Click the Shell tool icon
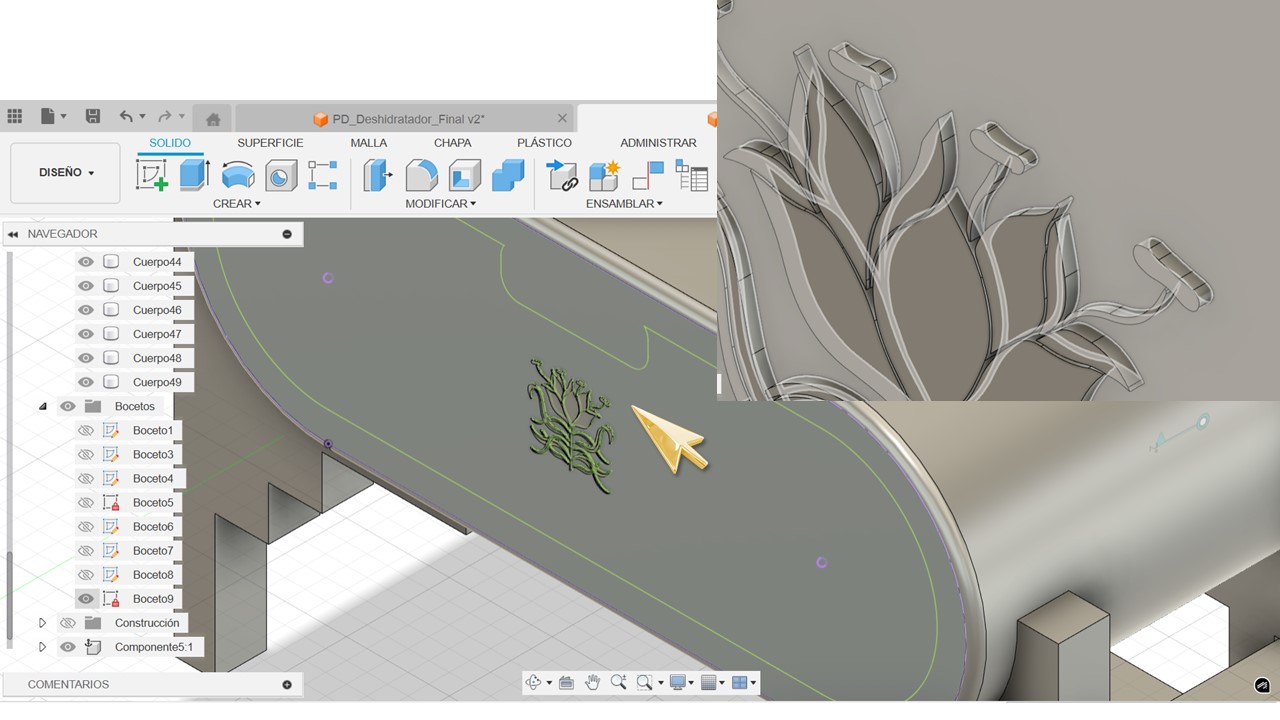The height and width of the screenshot is (720, 1280). tap(464, 175)
